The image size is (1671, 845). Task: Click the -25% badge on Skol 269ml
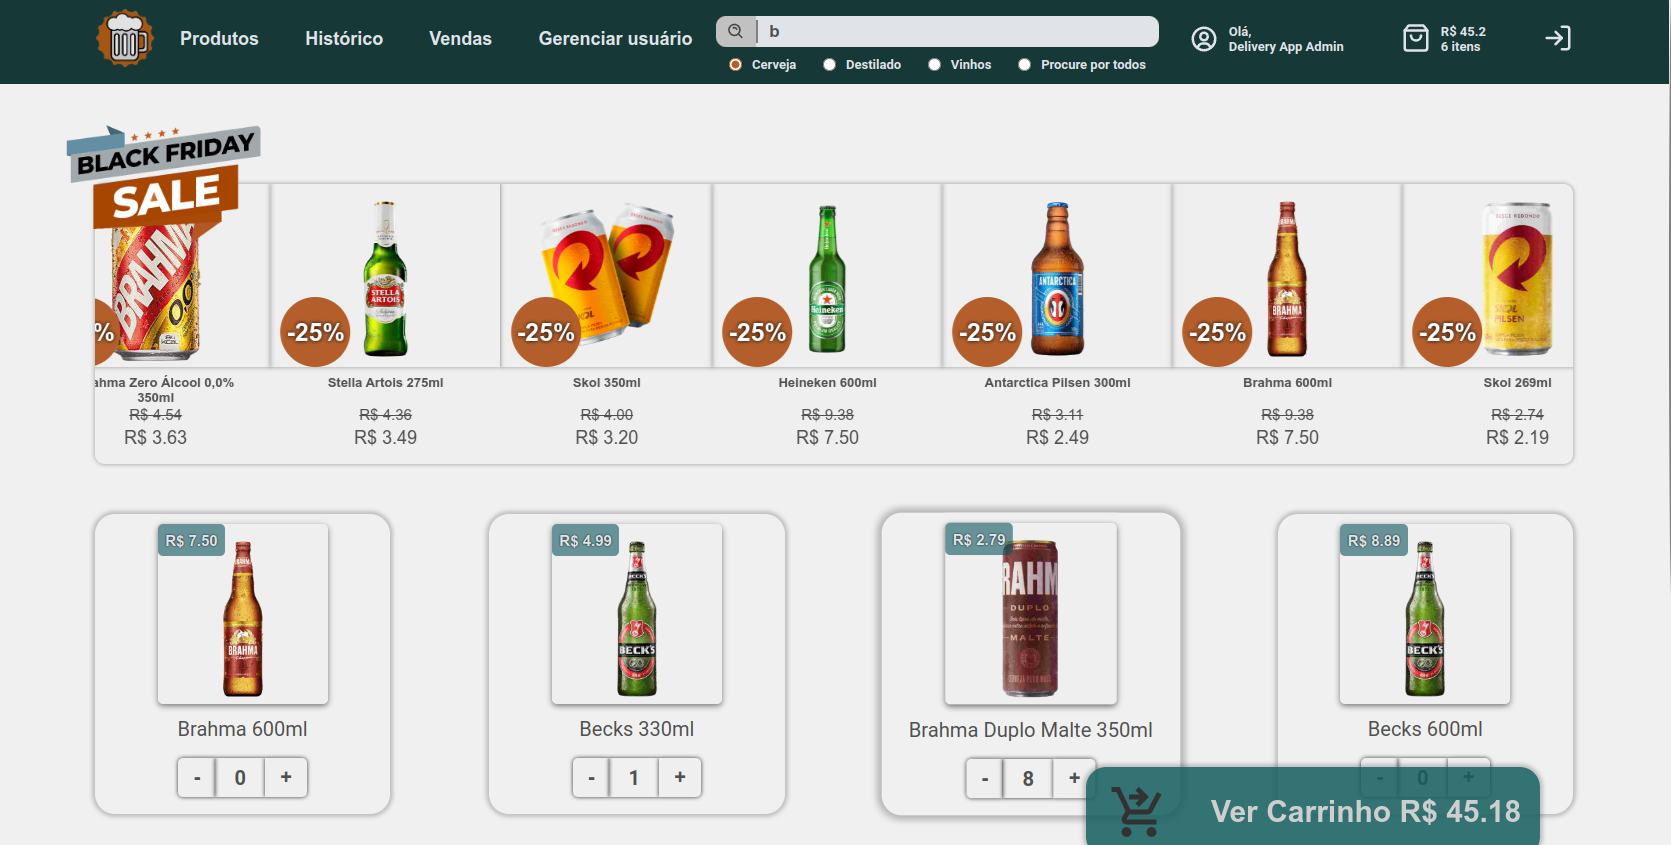(x=1447, y=332)
